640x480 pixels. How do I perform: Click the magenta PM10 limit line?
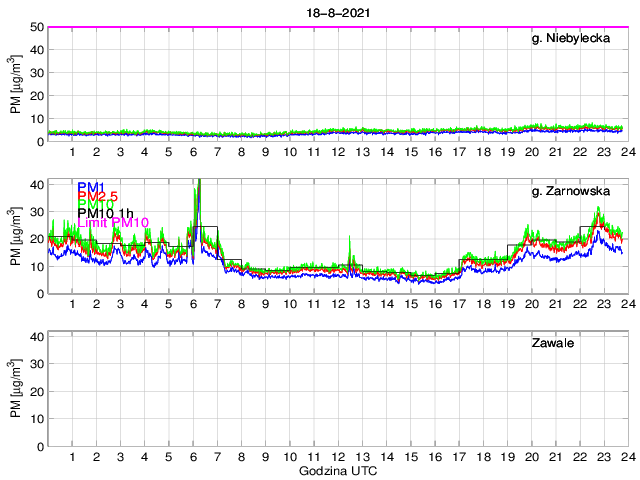click(x=338, y=27)
